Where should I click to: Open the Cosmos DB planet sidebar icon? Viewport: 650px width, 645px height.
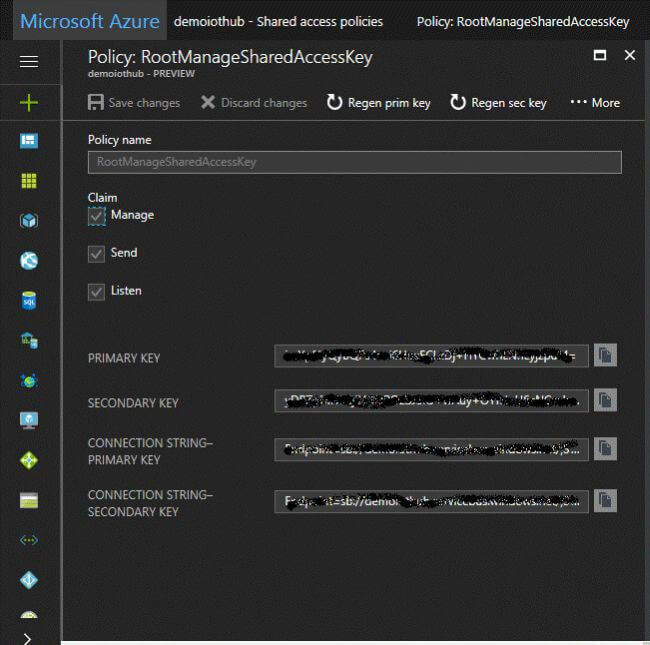(29, 381)
